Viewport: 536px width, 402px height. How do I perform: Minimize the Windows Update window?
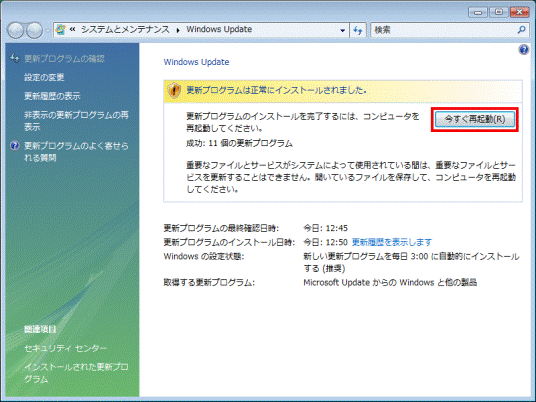[478, 12]
